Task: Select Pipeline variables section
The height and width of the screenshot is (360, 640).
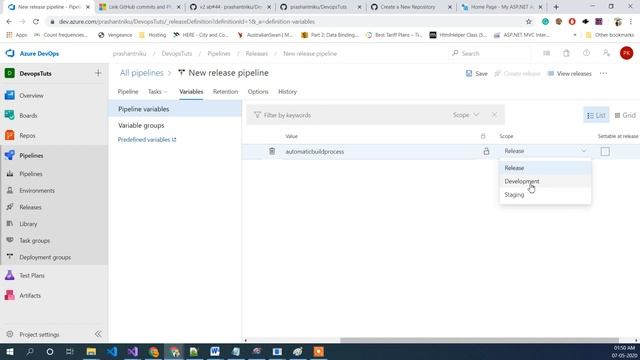Action: point(175,109)
